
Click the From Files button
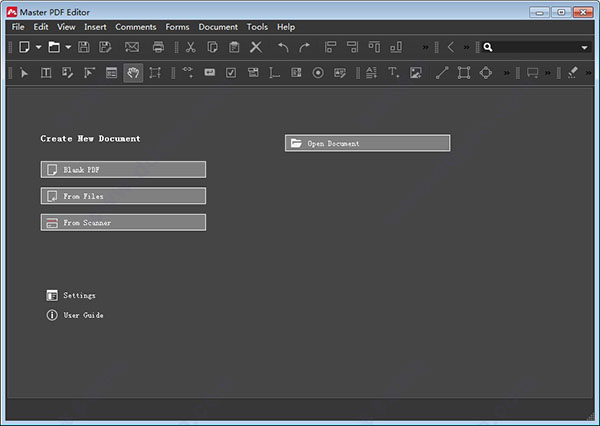pos(123,196)
